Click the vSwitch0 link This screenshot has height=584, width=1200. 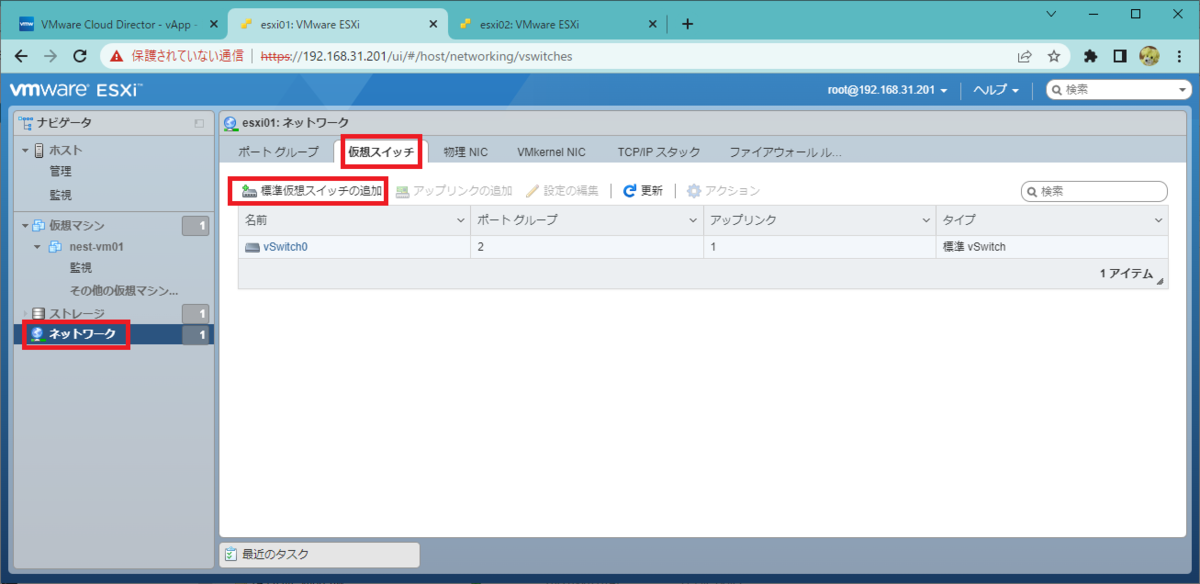click(x=285, y=247)
